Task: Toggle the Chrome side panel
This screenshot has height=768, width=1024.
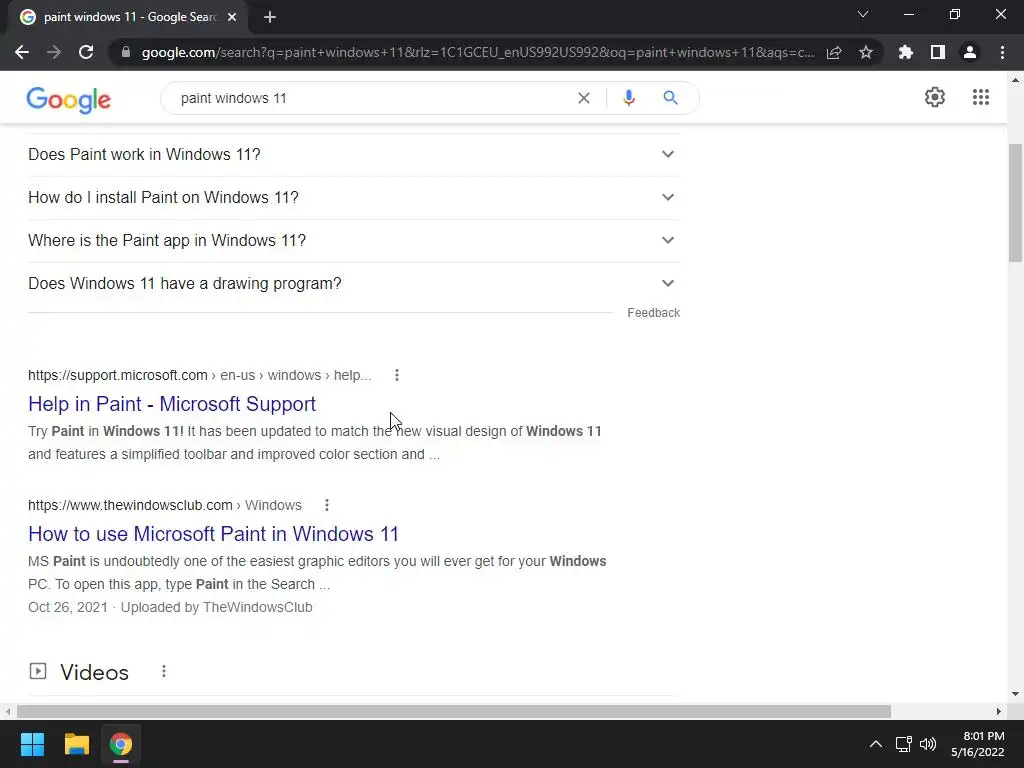Action: tap(938, 52)
